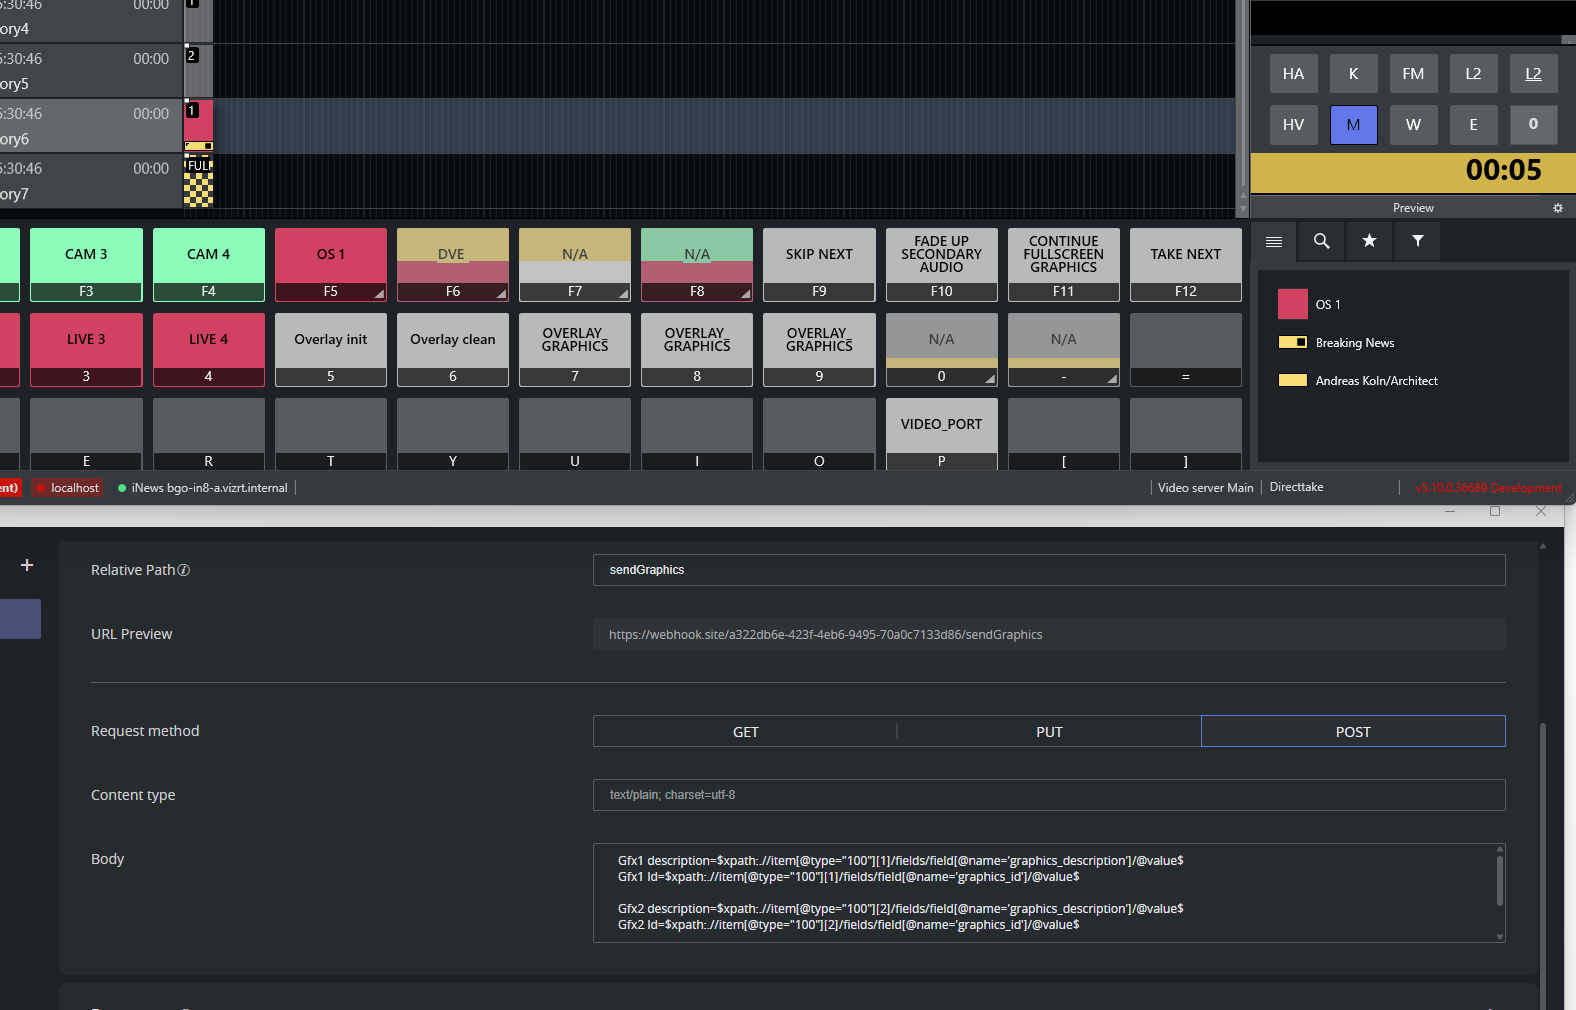1576x1010 pixels.
Task: Choose GET request method
Action: click(x=745, y=732)
